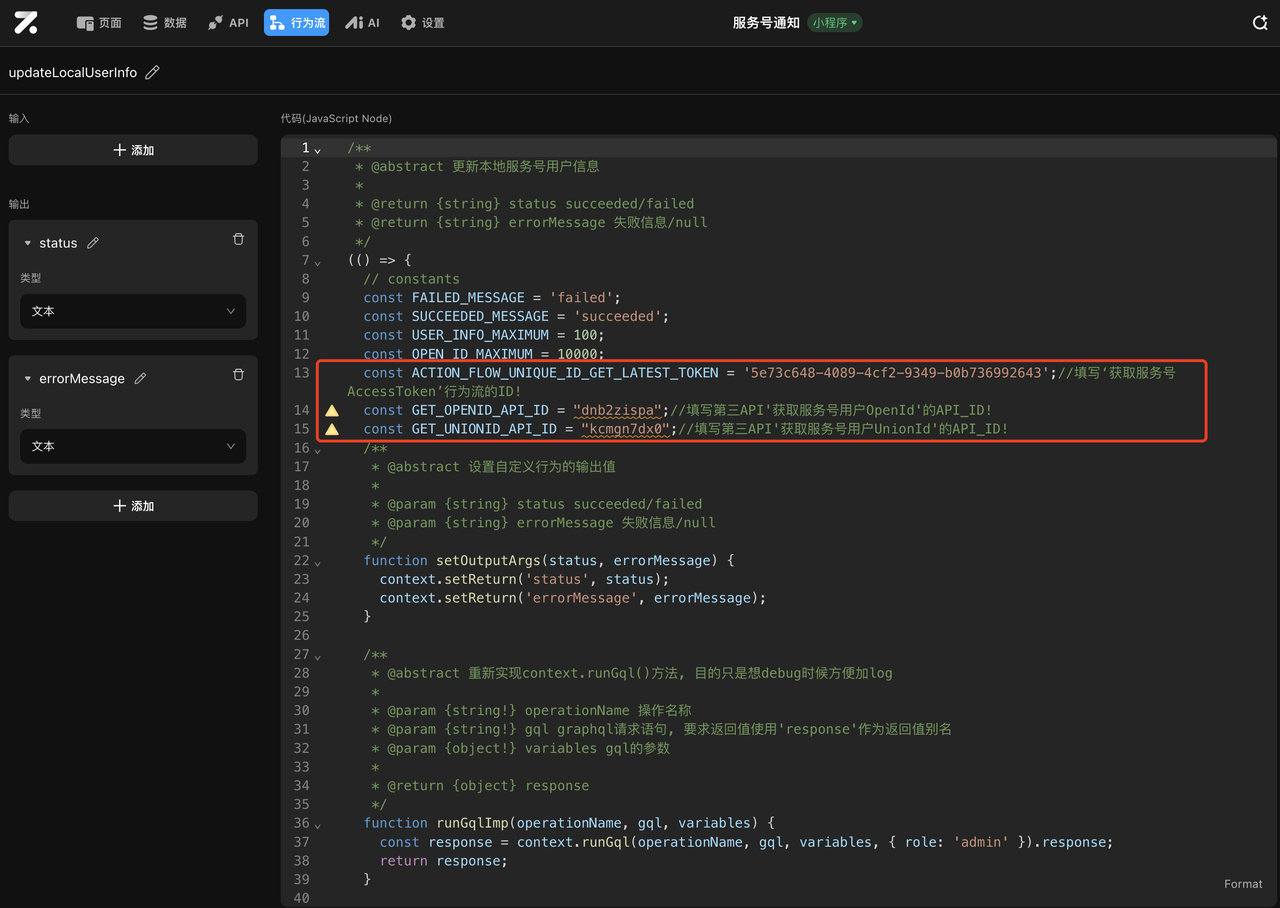Open the 页面 tab
1280x908 pixels.
click(x=99, y=22)
